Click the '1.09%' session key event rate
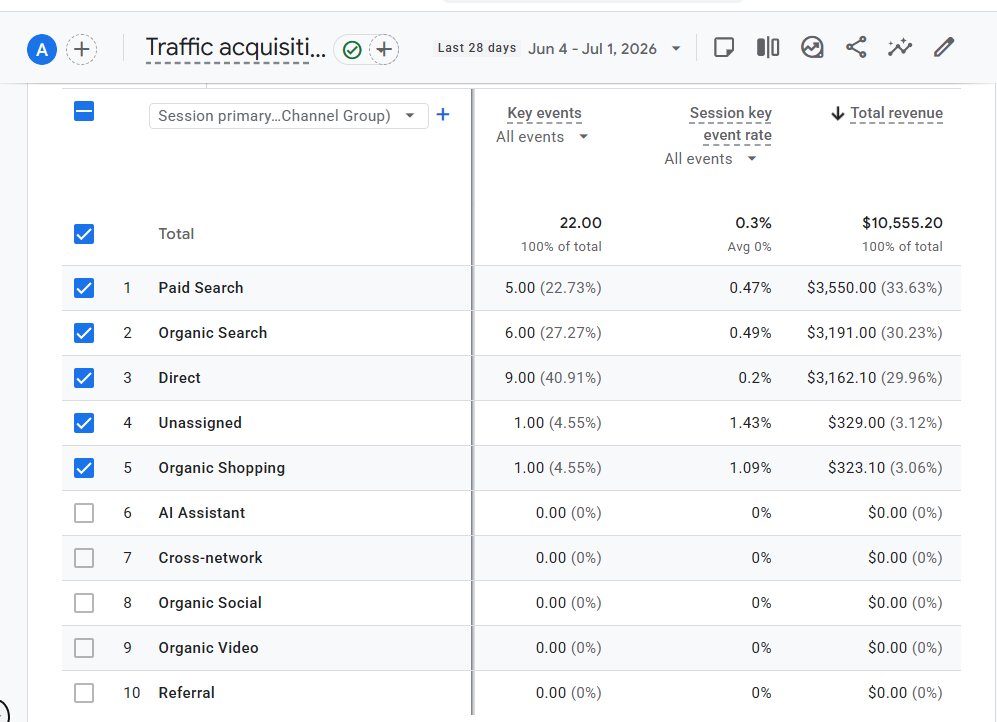 click(x=750, y=468)
